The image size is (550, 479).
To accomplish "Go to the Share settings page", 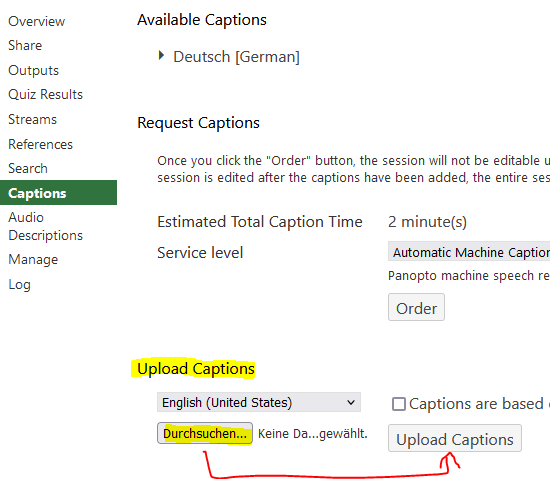I will pos(25,46).
